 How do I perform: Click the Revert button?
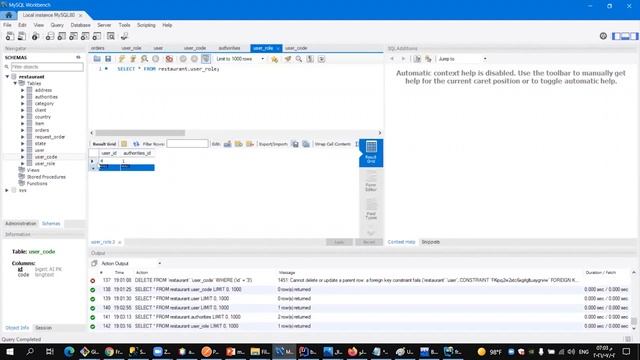pyautogui.click(x=369, y=242)
